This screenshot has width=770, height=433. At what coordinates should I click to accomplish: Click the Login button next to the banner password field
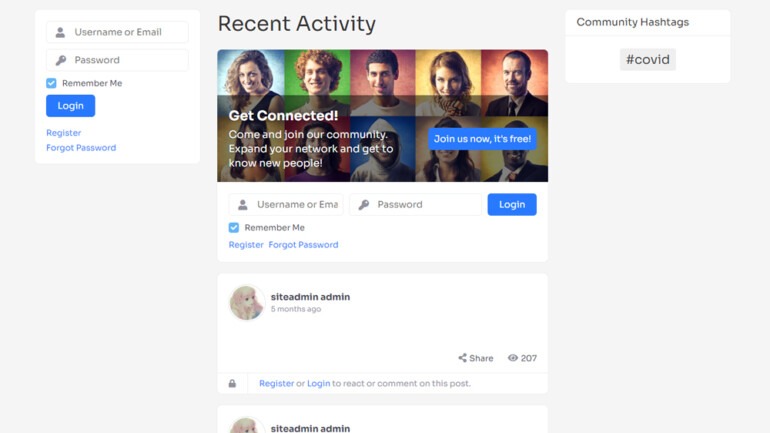[x=512, y=204]
